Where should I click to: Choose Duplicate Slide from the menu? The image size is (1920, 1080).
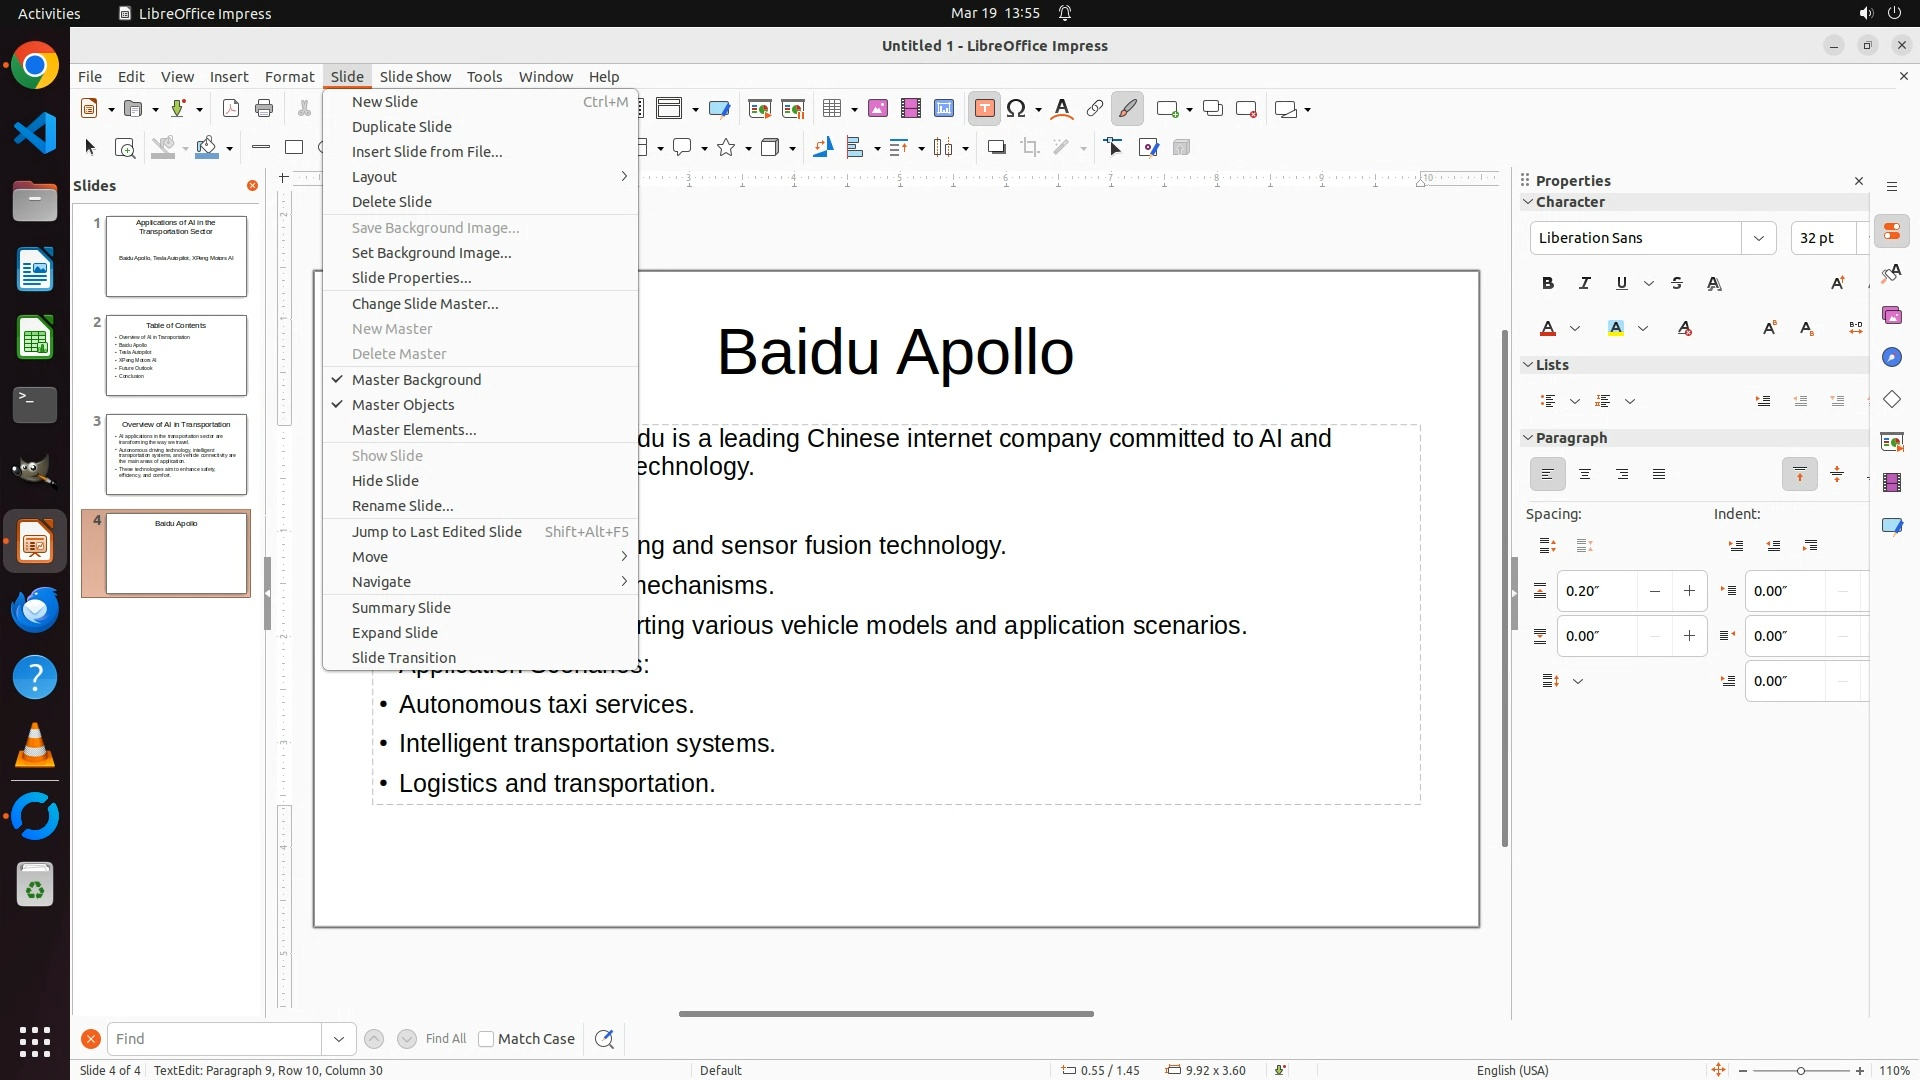(x=402, y=127)
